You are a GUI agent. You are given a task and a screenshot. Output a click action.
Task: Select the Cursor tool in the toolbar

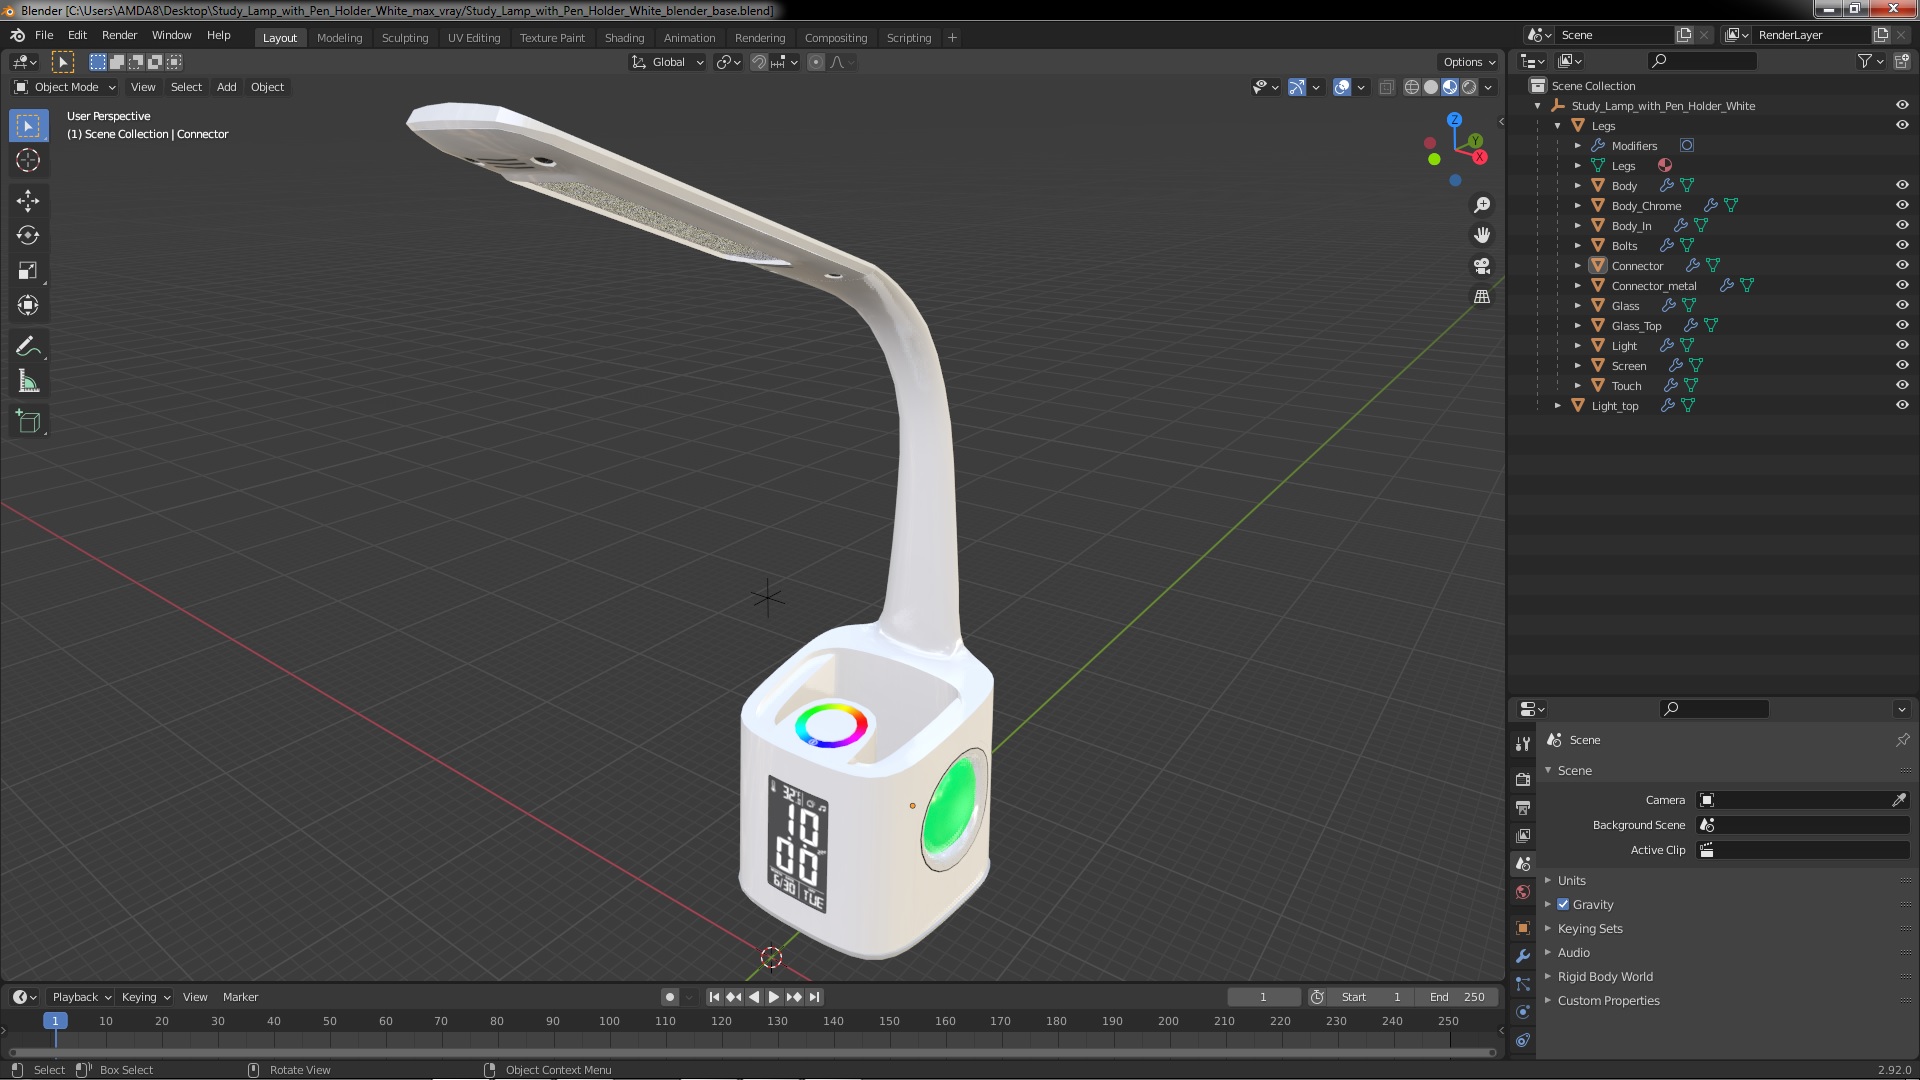click(x=28, y=160)
